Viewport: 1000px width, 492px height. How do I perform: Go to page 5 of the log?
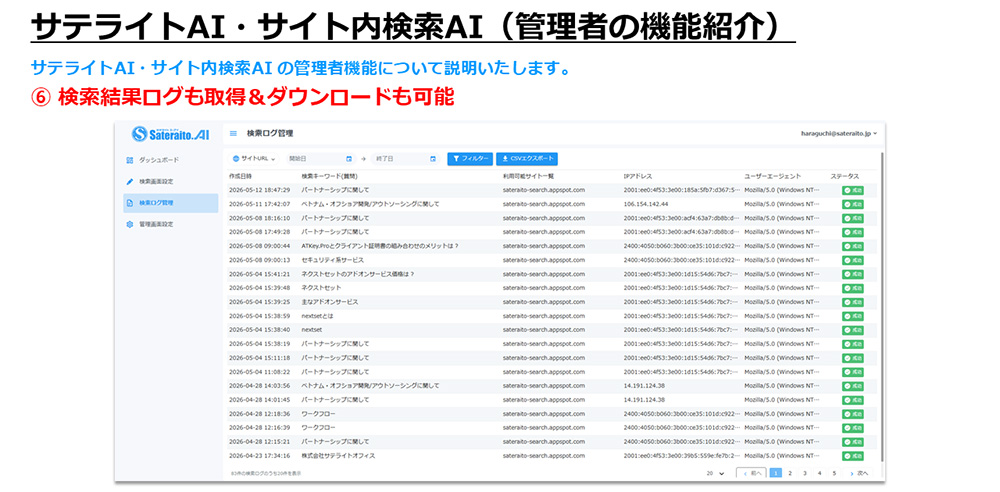click(x=834, y=473)
